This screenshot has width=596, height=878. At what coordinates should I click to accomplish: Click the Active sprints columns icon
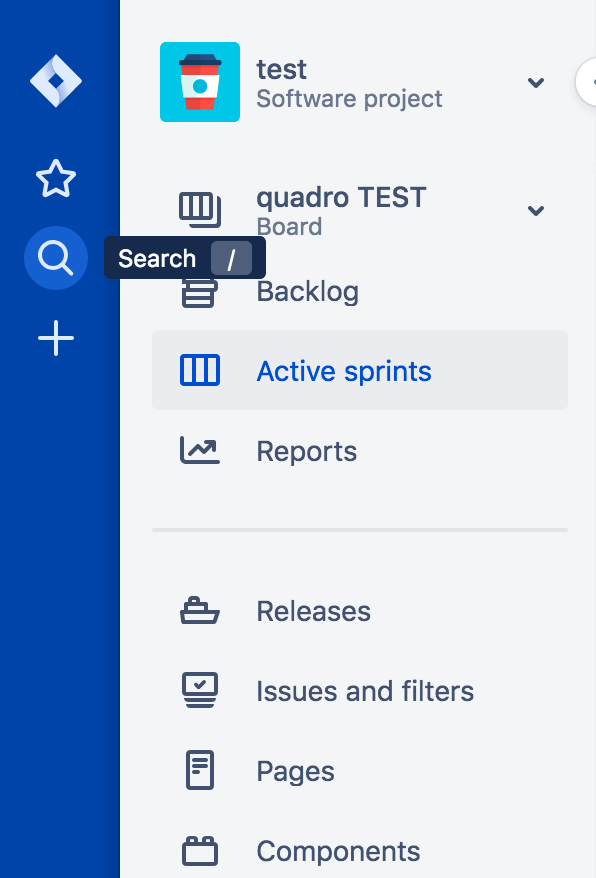(x=200, y=370)
